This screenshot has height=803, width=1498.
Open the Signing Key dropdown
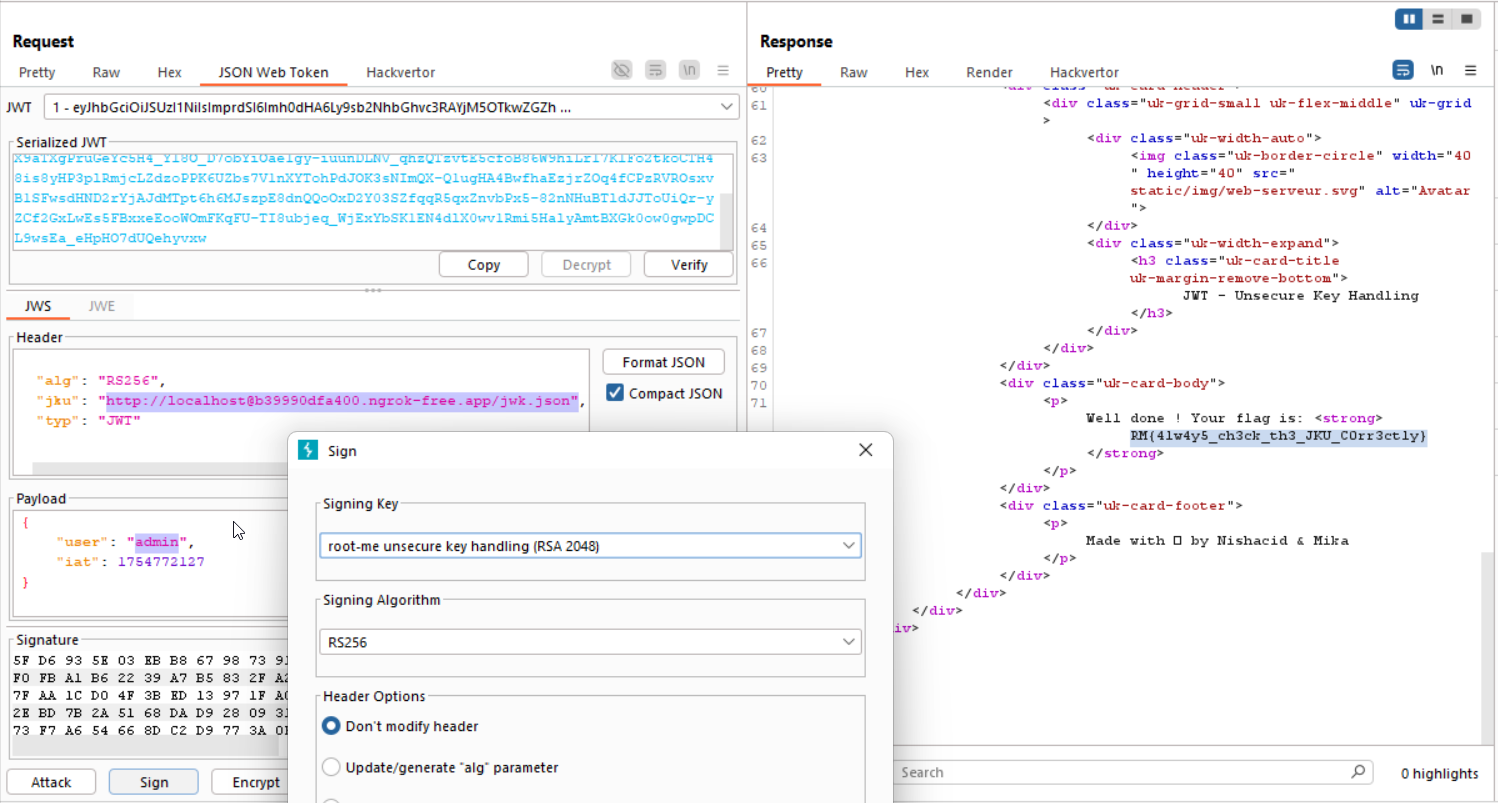click(x=849, y=546)
